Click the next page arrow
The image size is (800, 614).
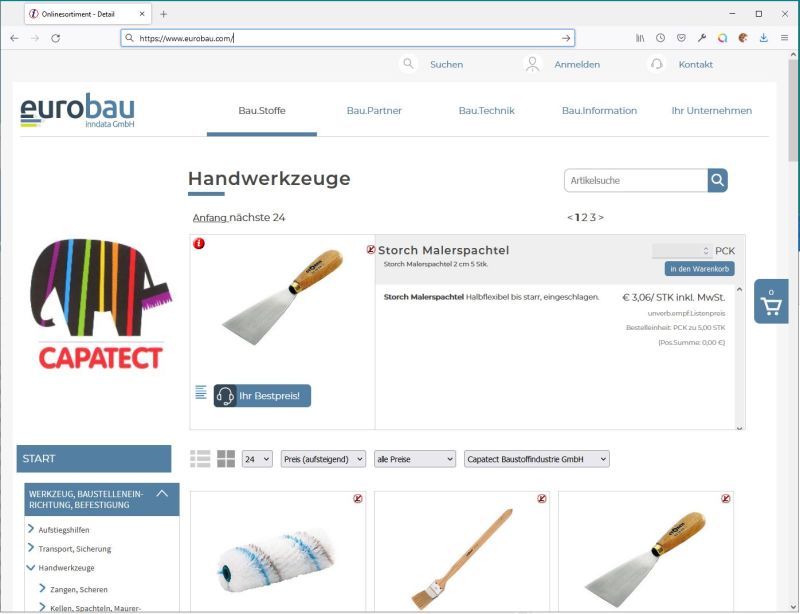(x=601, y=217)
